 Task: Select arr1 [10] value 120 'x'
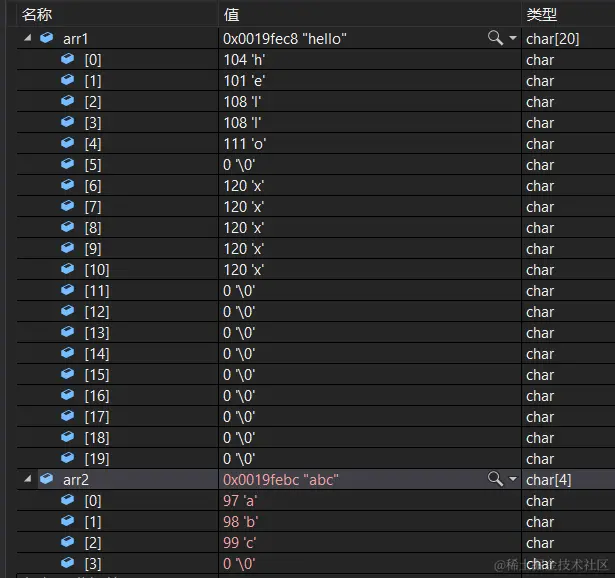(x=244, y=270)
